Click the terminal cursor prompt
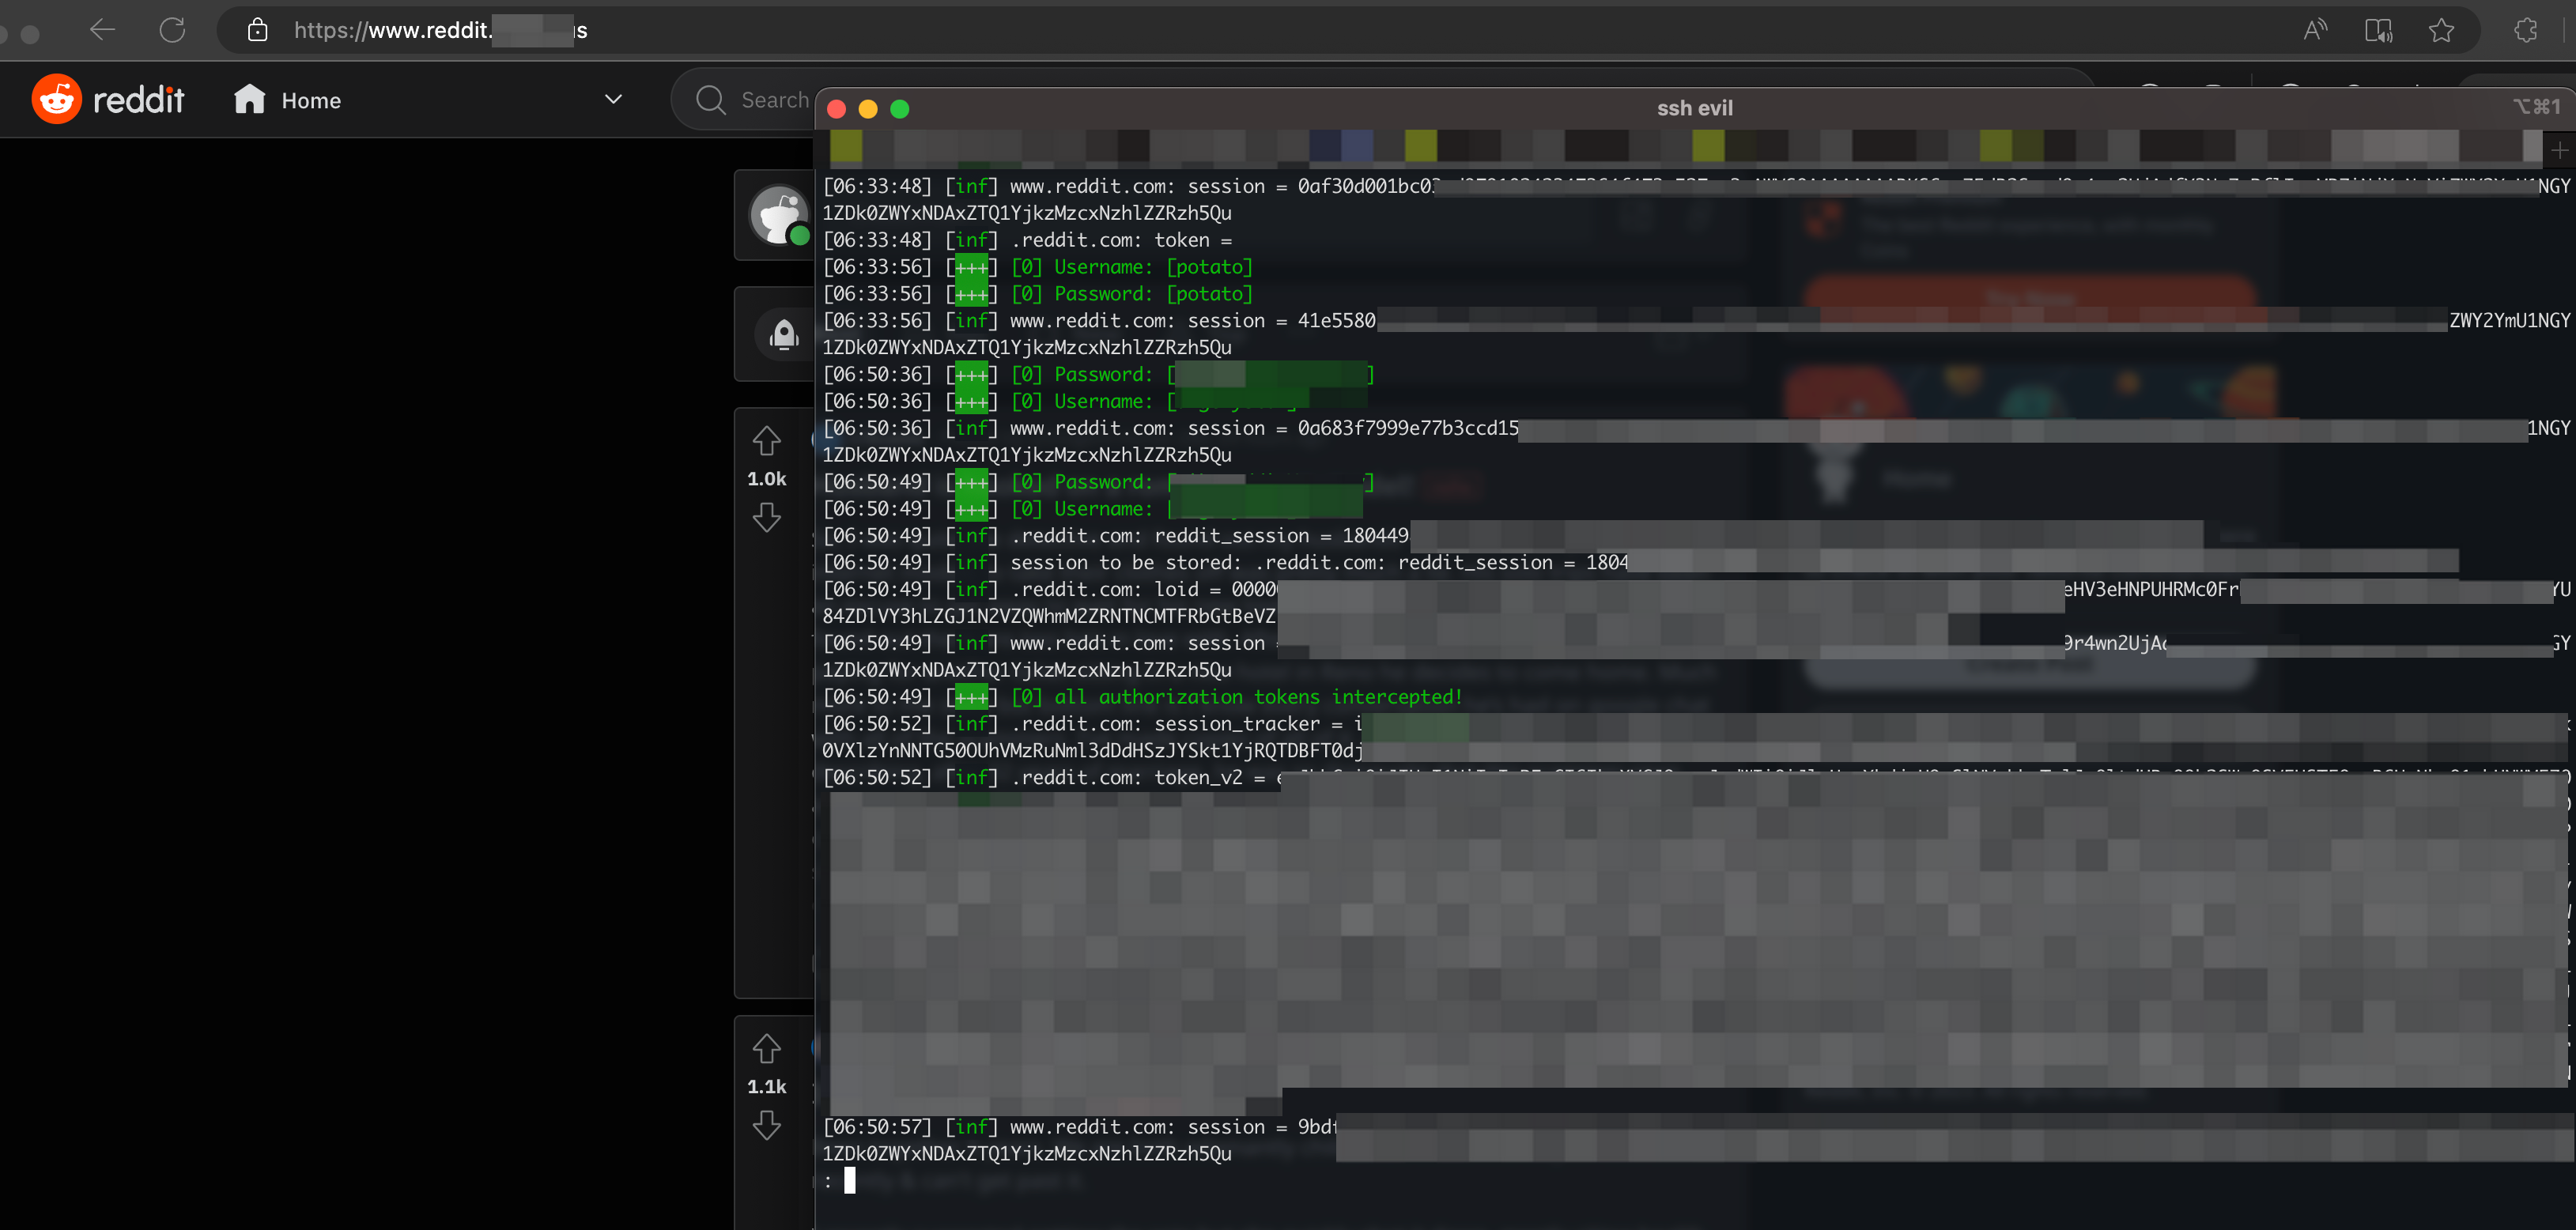The height and width of the screenshot is (1230, 2576). (849, 1181)
